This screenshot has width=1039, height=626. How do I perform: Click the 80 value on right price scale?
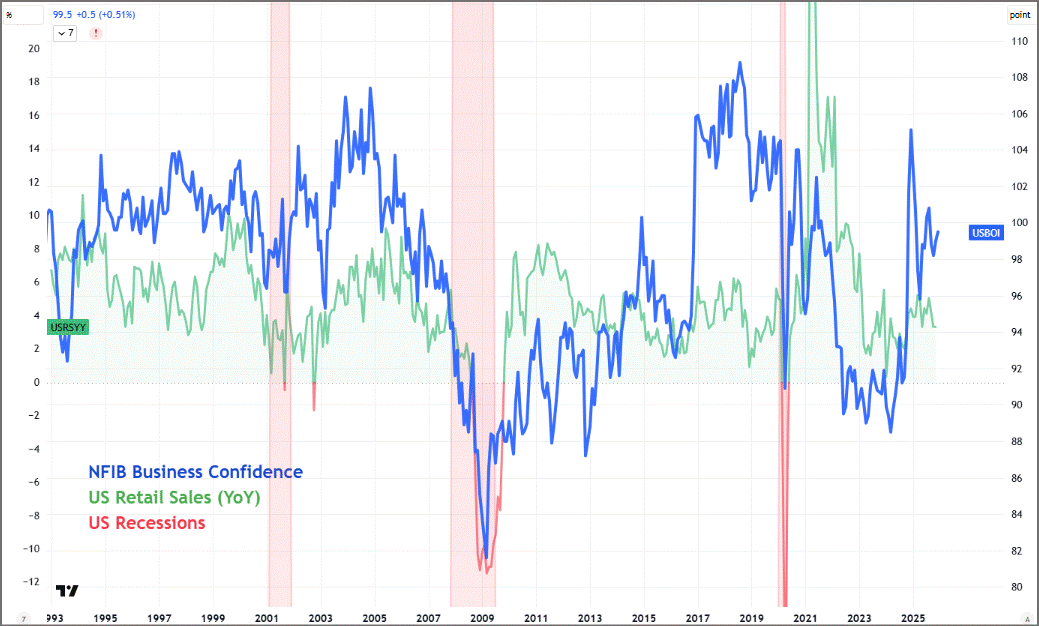[x=1016, y=587]
